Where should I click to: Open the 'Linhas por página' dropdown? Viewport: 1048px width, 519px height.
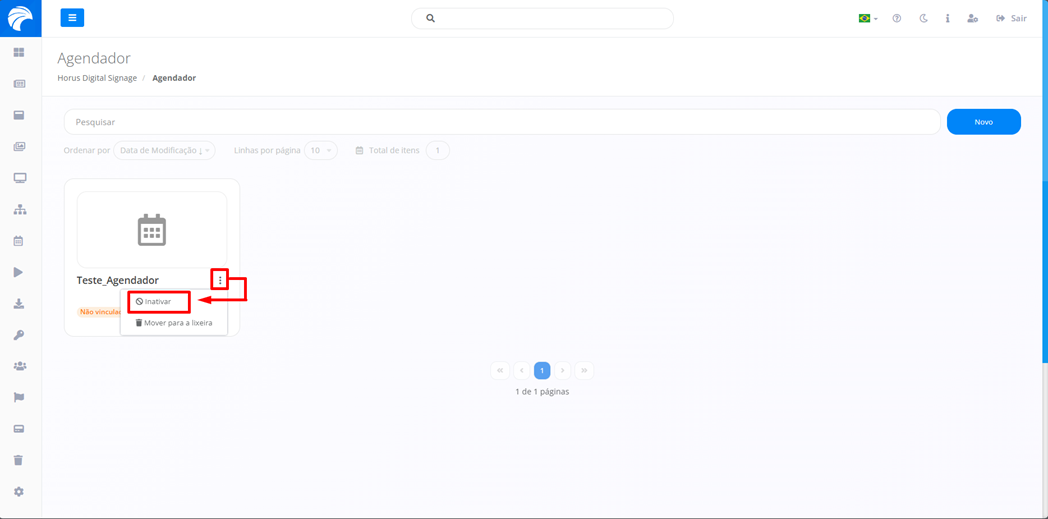tap(320, 151)
